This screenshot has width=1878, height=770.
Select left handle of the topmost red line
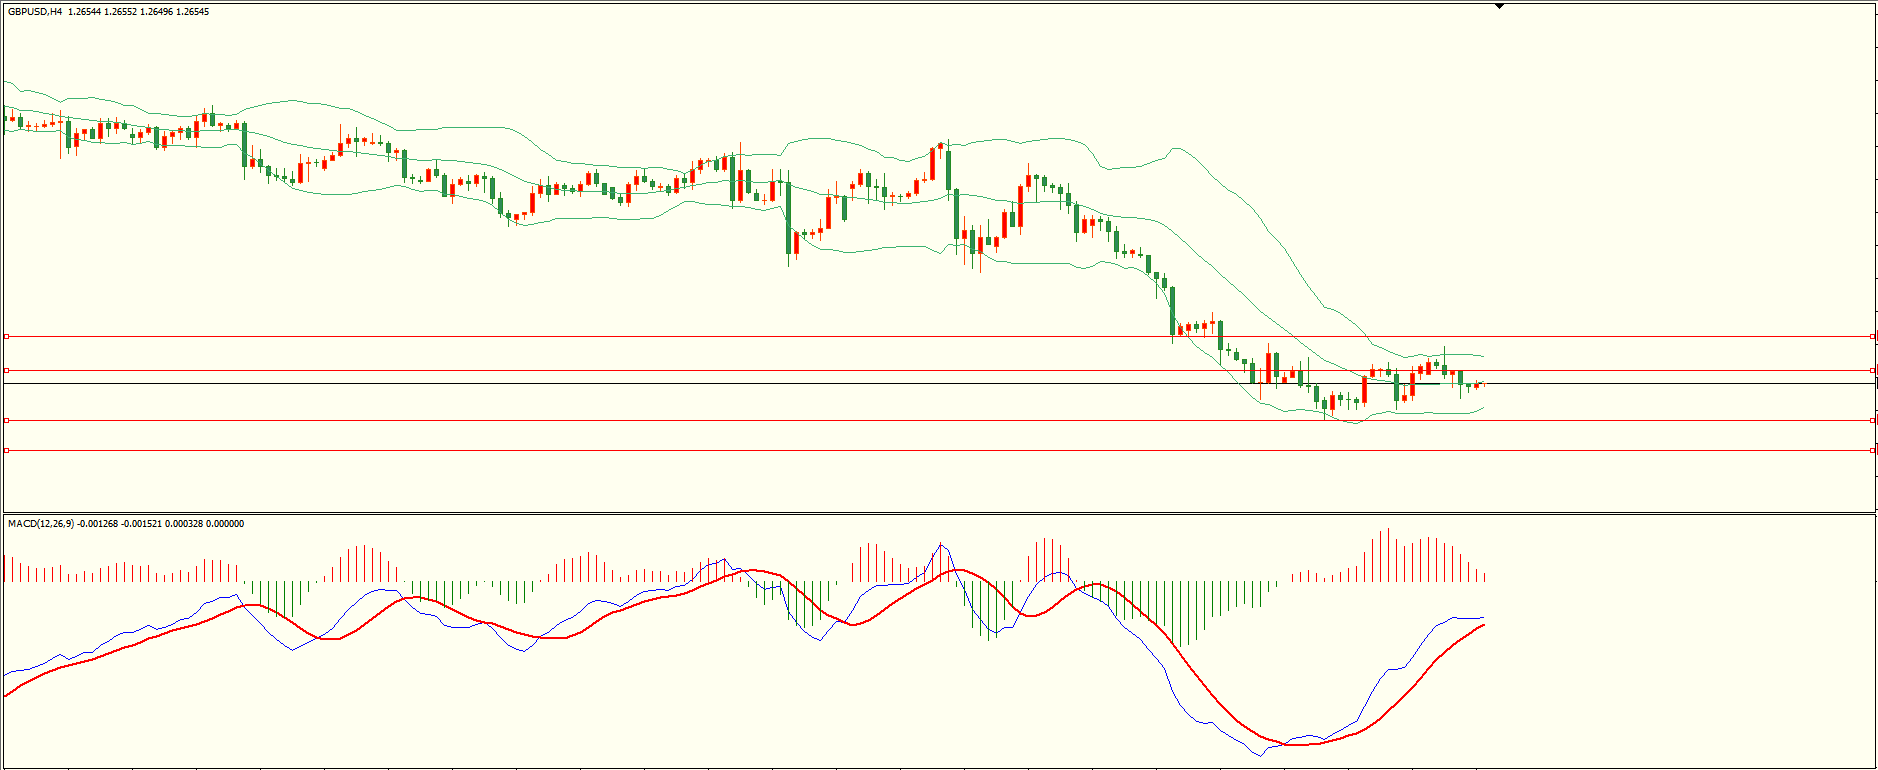pyautogui.click(x=7, y=337)
